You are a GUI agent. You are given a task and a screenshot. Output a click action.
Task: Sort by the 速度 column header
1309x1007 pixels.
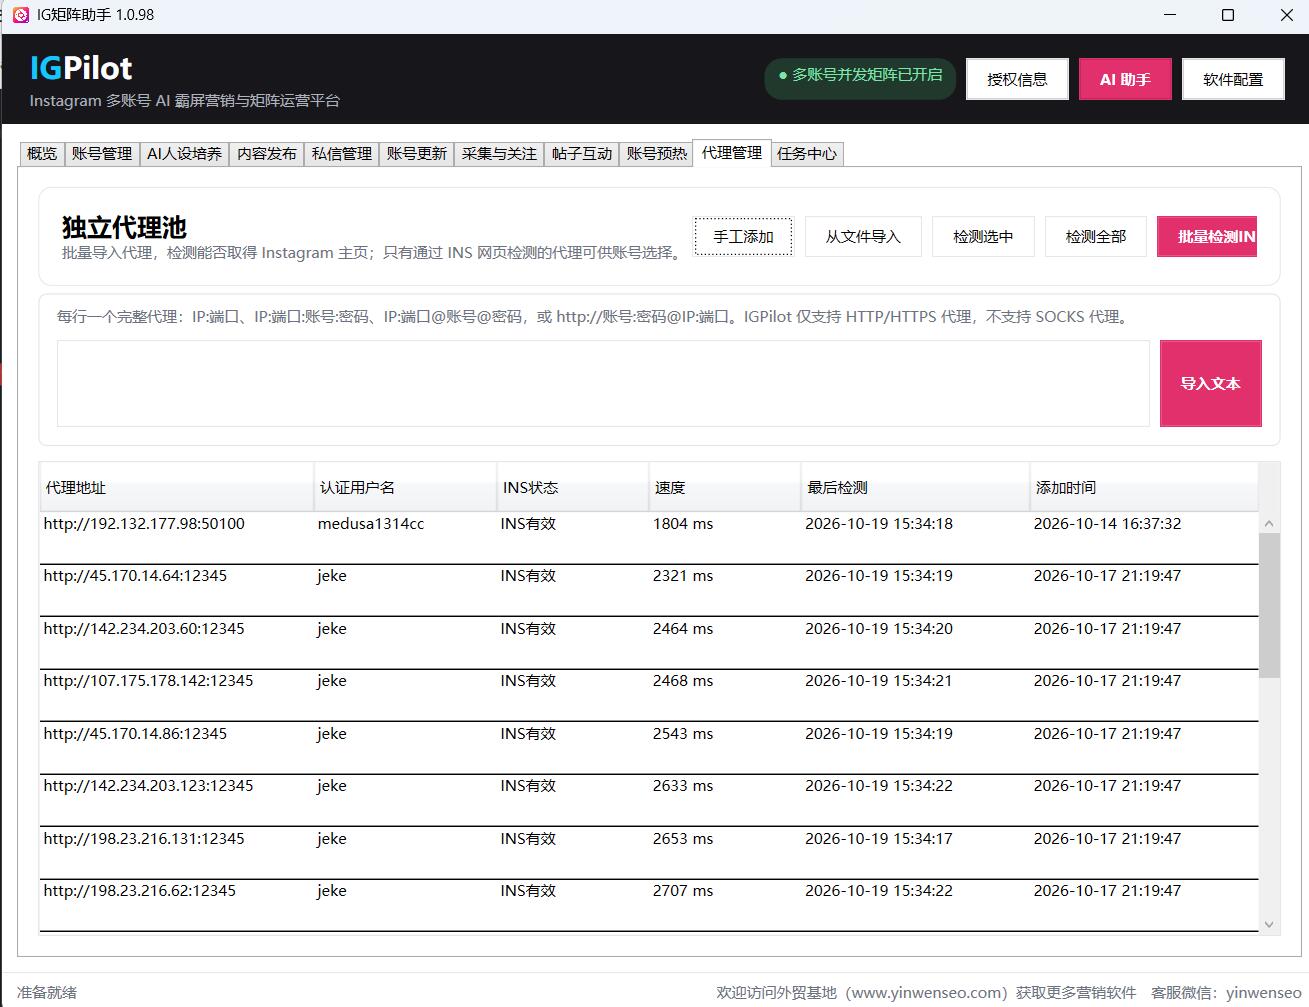coord(725,488)
